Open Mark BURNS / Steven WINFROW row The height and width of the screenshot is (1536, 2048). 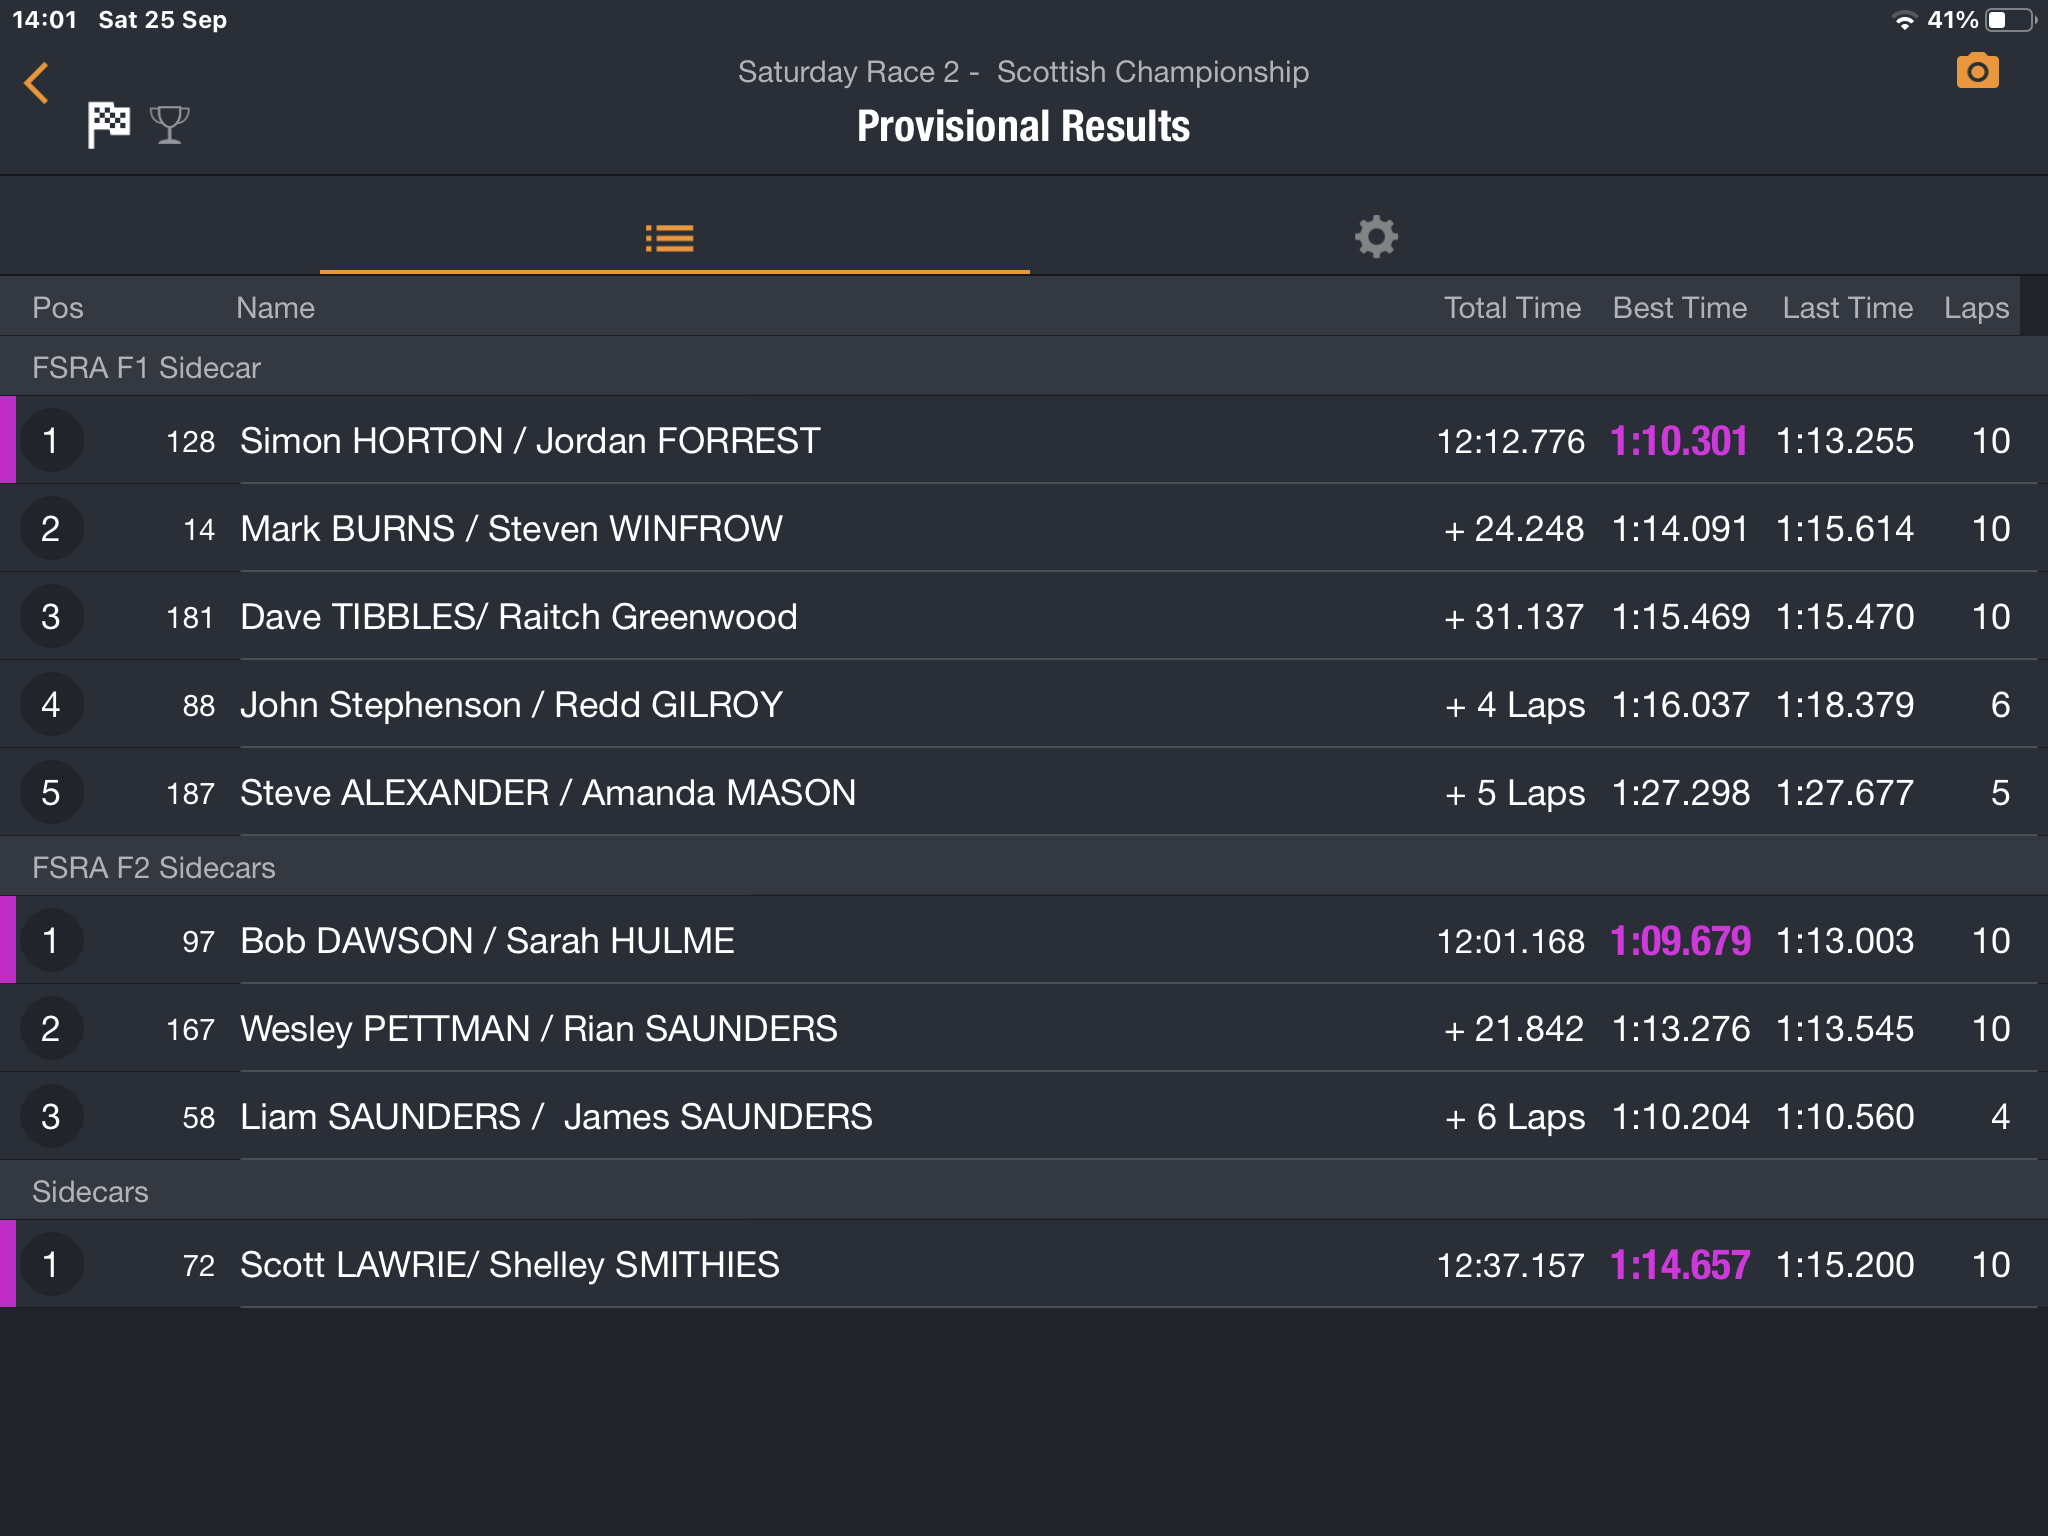coord(1024,528)
